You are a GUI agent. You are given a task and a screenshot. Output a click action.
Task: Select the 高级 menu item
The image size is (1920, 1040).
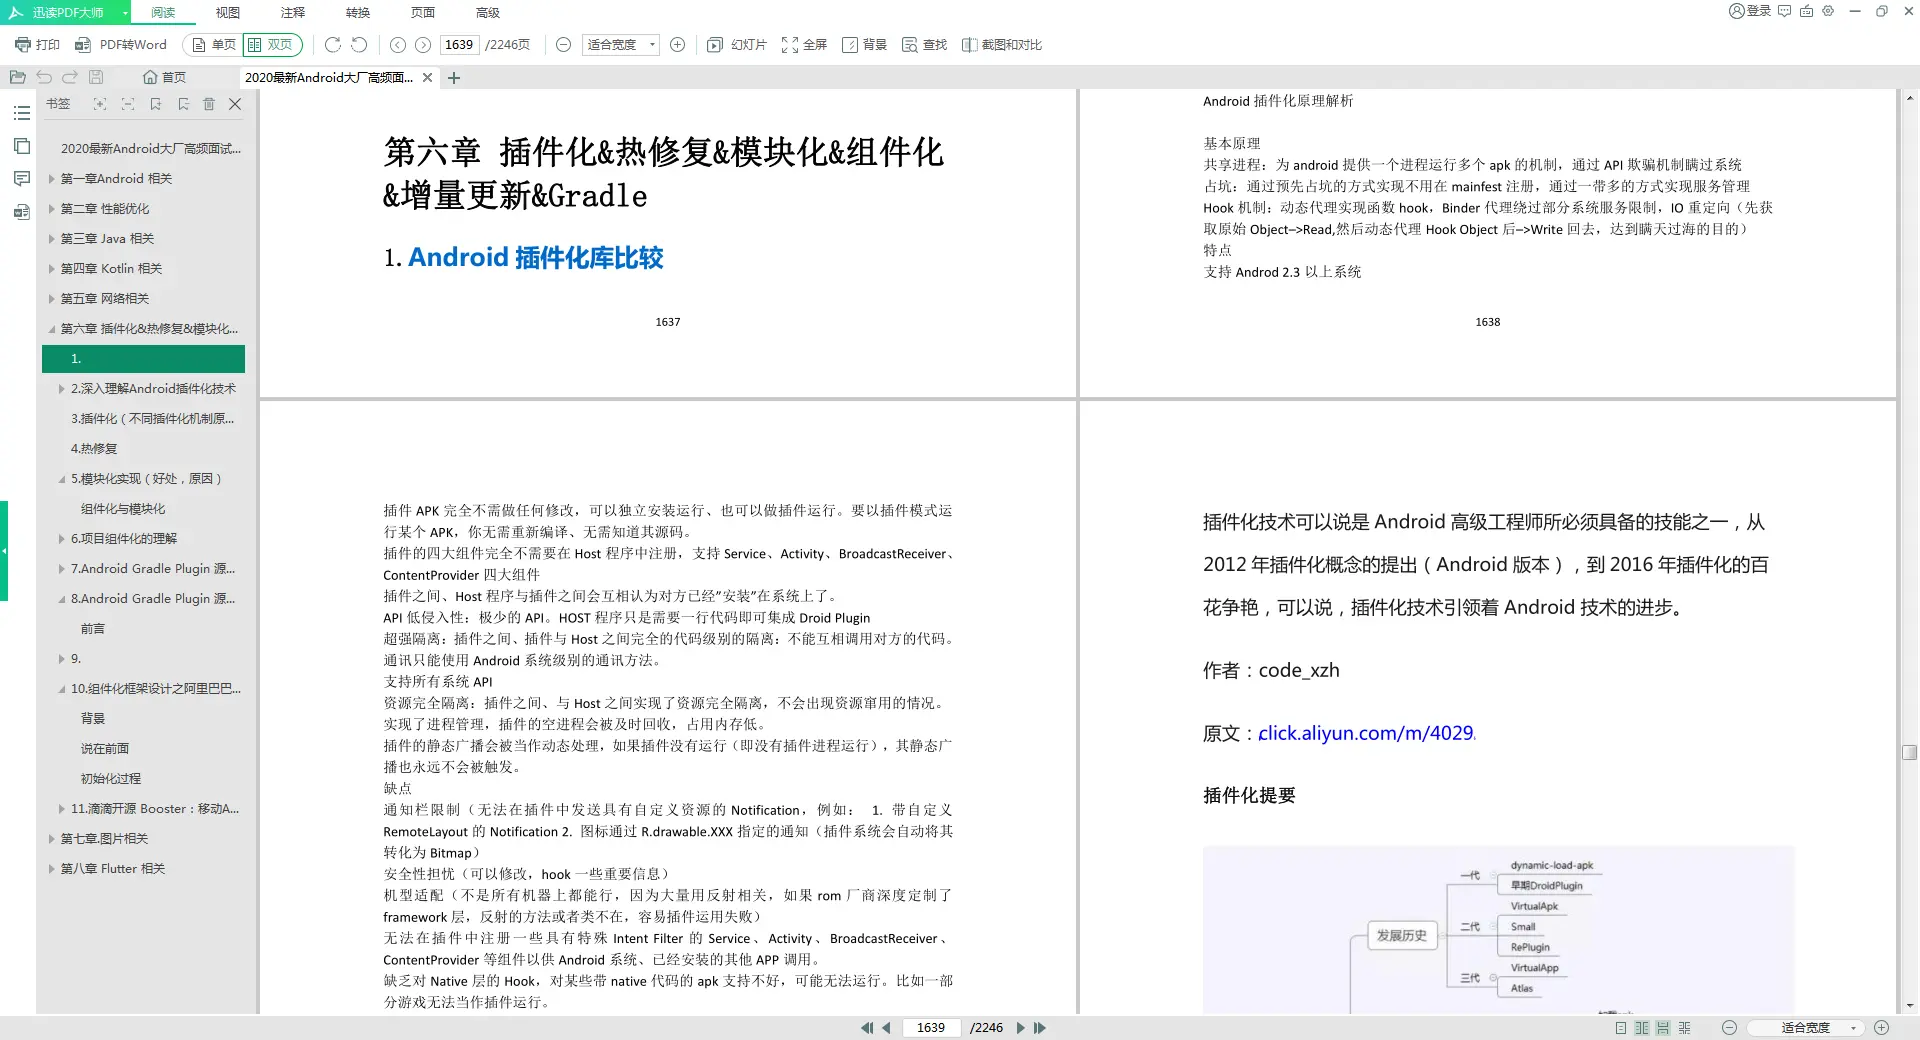[x=486, y=12]
